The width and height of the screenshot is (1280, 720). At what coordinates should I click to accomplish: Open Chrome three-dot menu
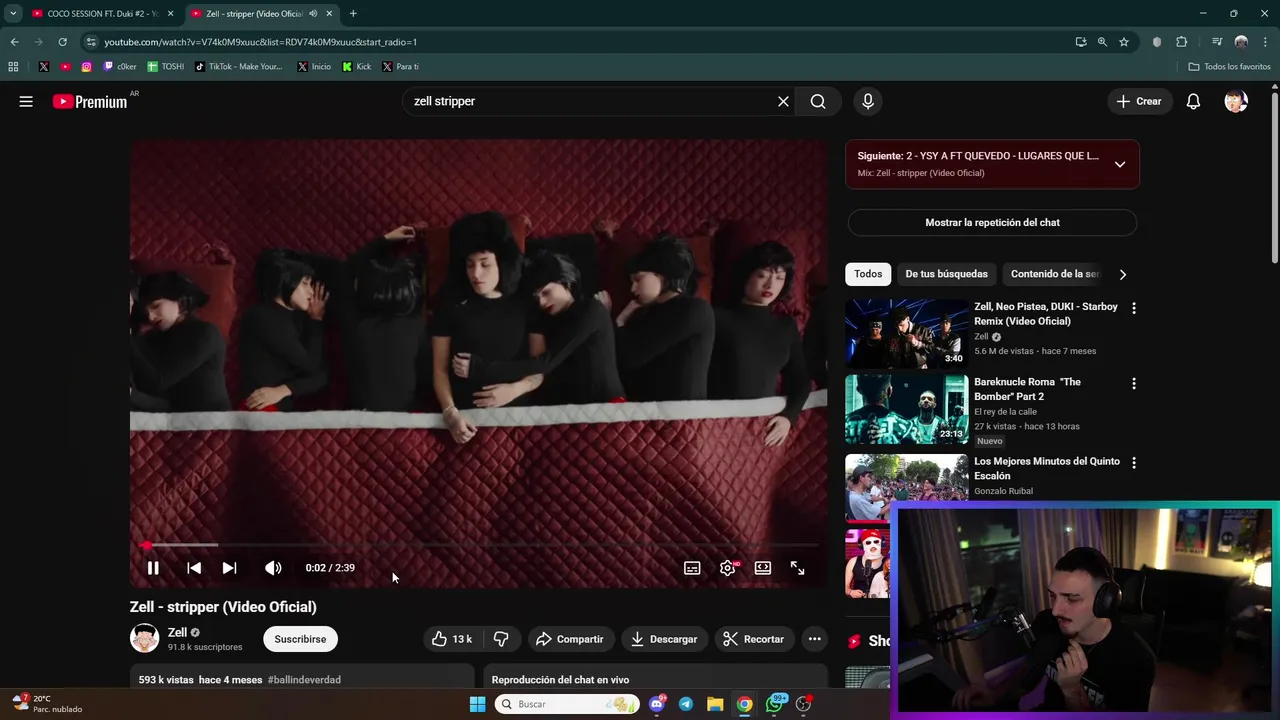pos(1266,42)
